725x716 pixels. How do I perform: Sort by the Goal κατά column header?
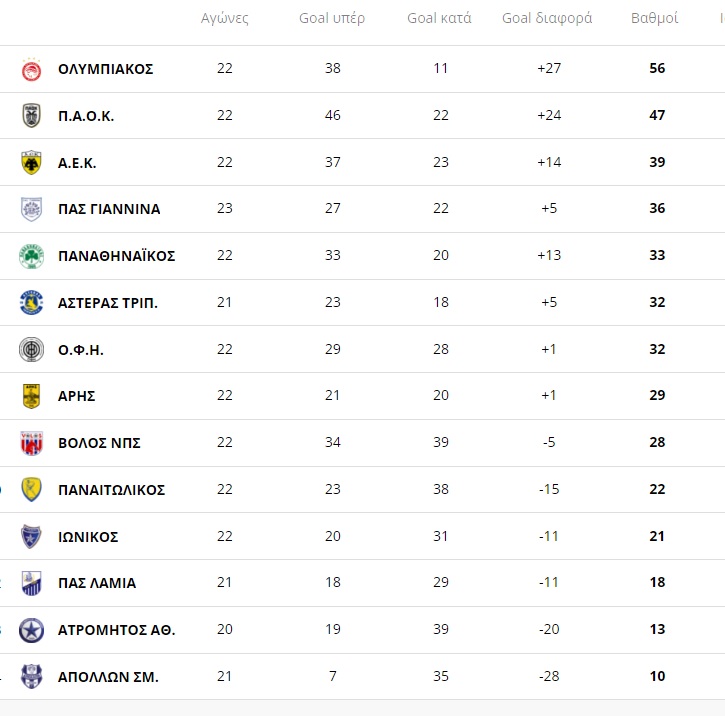[x=439, y=18]
